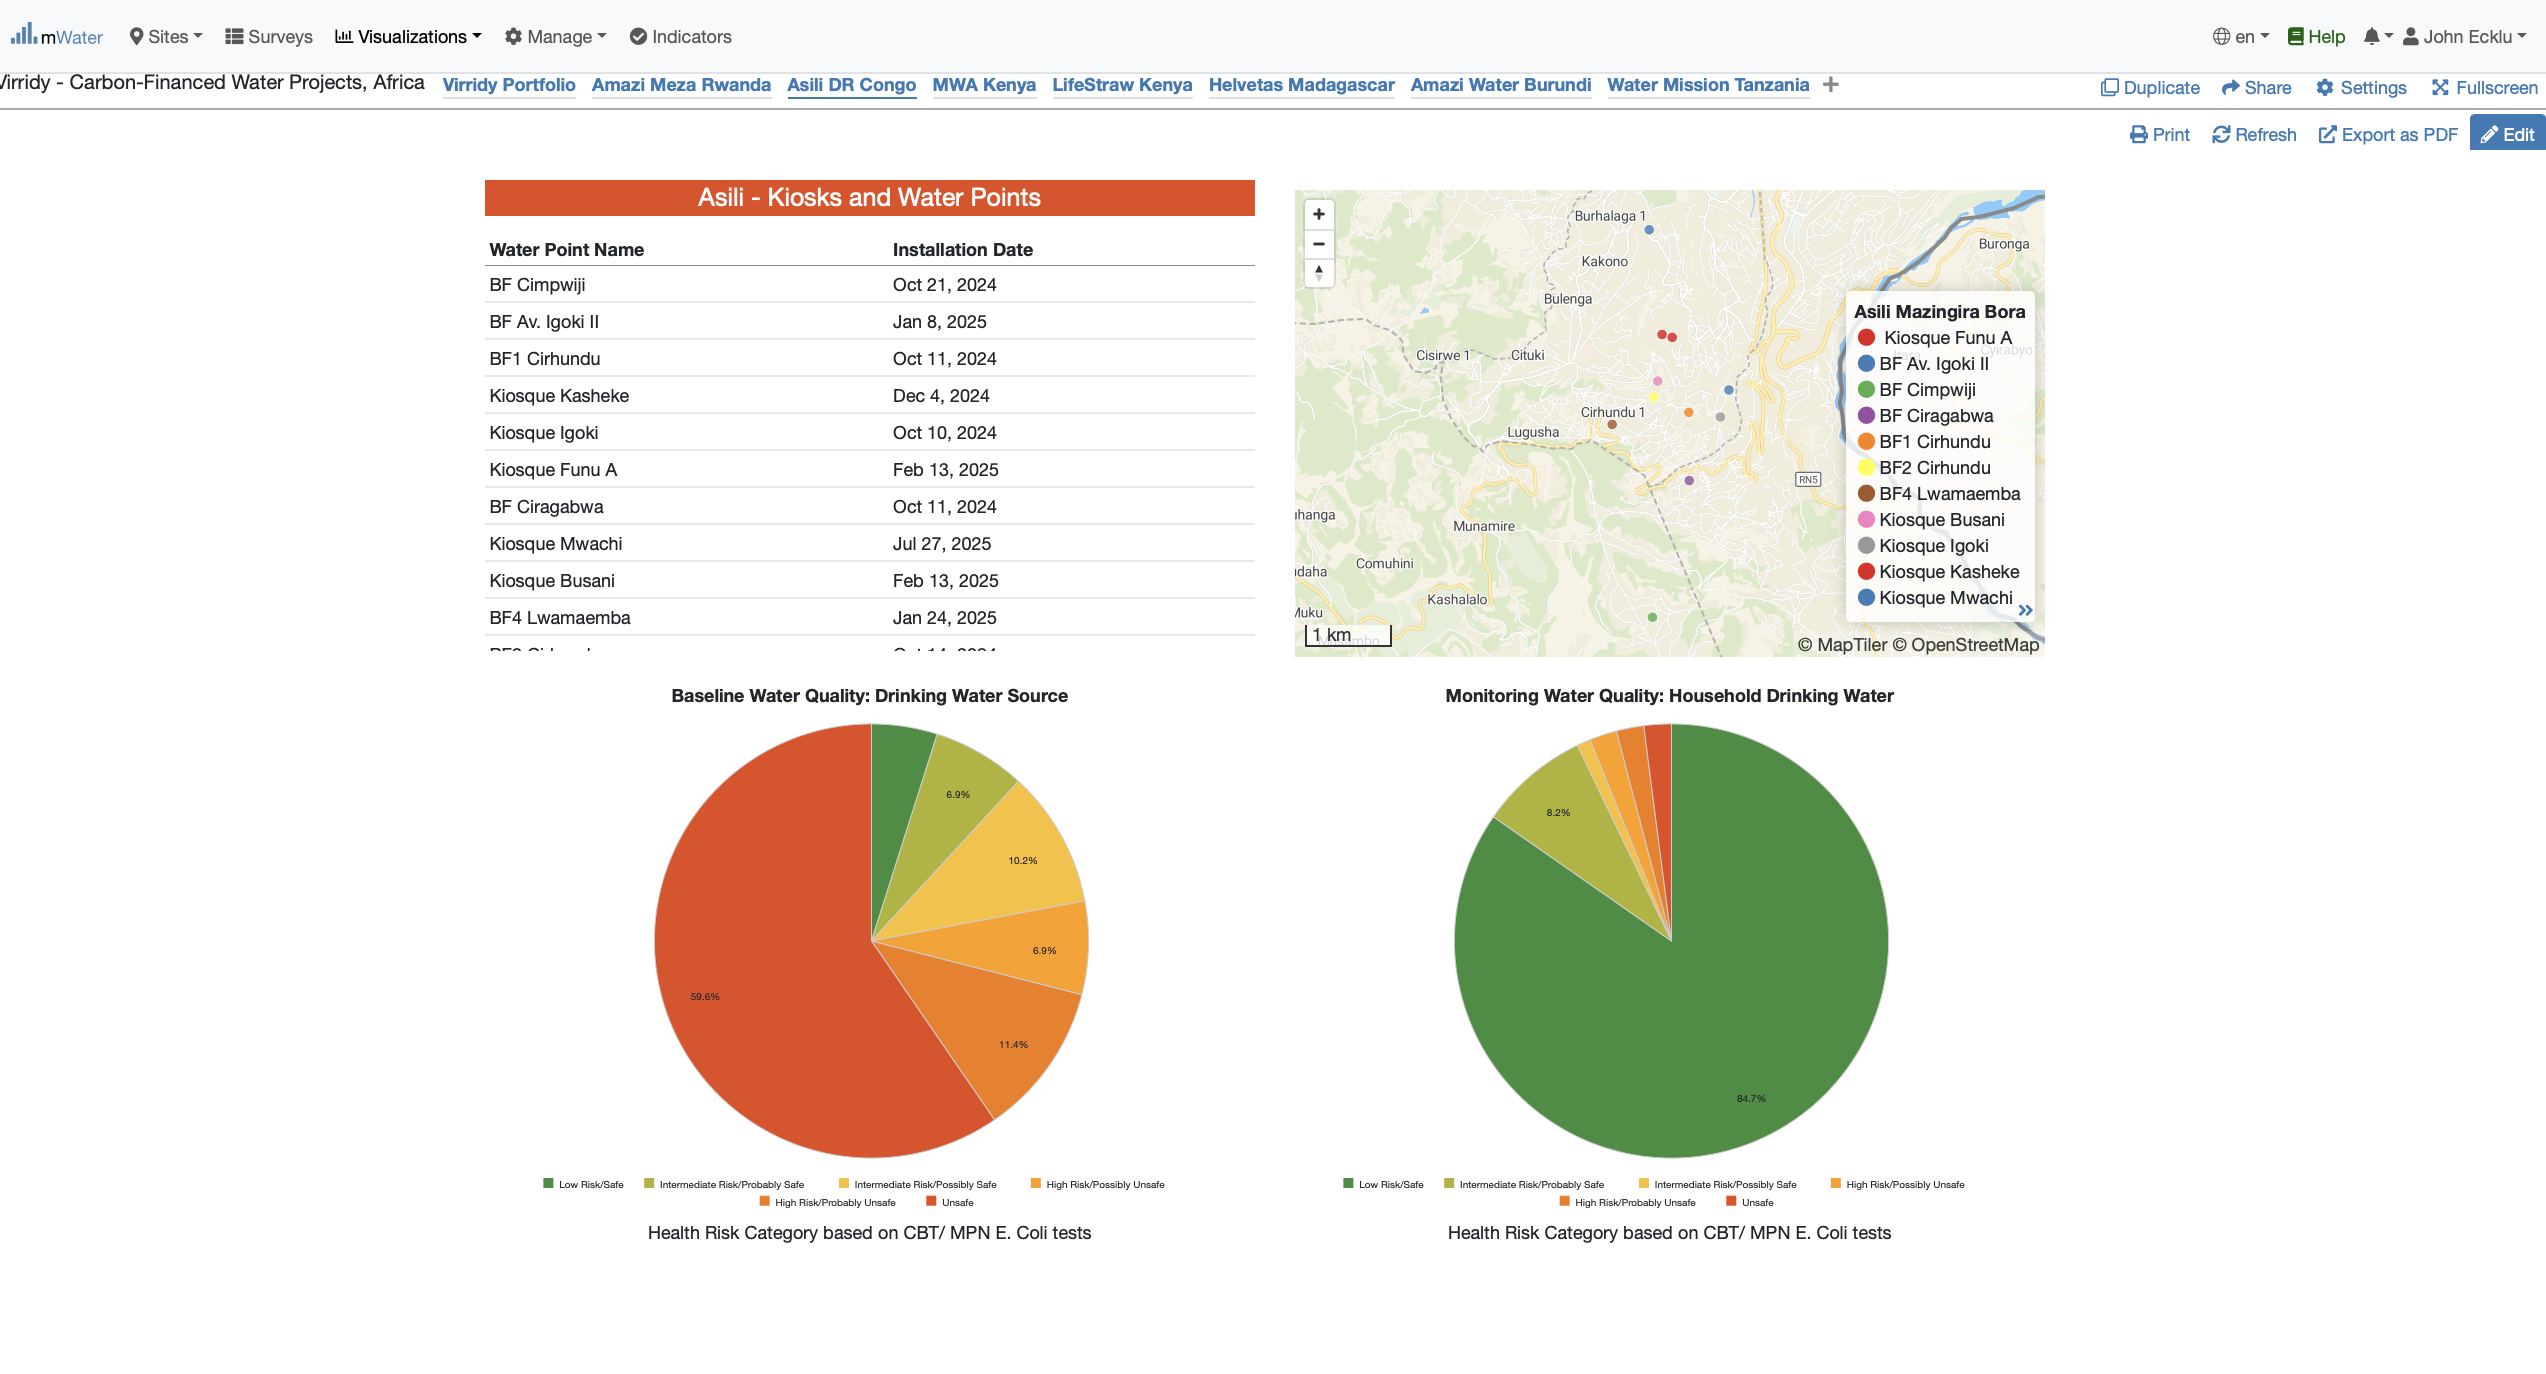The width and height of the screenshot is (2546, 1374).
Task: Open the Help link
Action: (2316, 36)
